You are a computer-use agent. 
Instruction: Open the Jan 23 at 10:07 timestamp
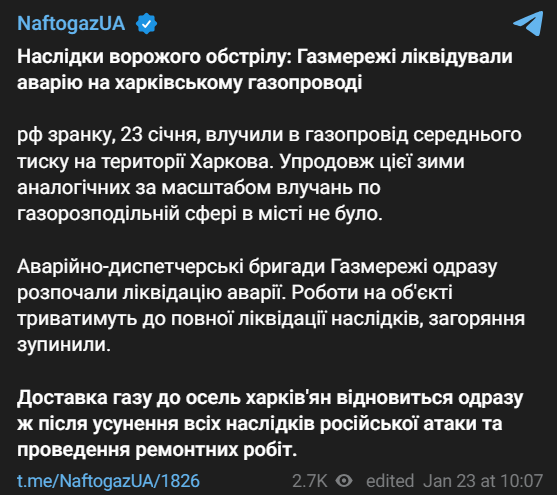[483, 481]
